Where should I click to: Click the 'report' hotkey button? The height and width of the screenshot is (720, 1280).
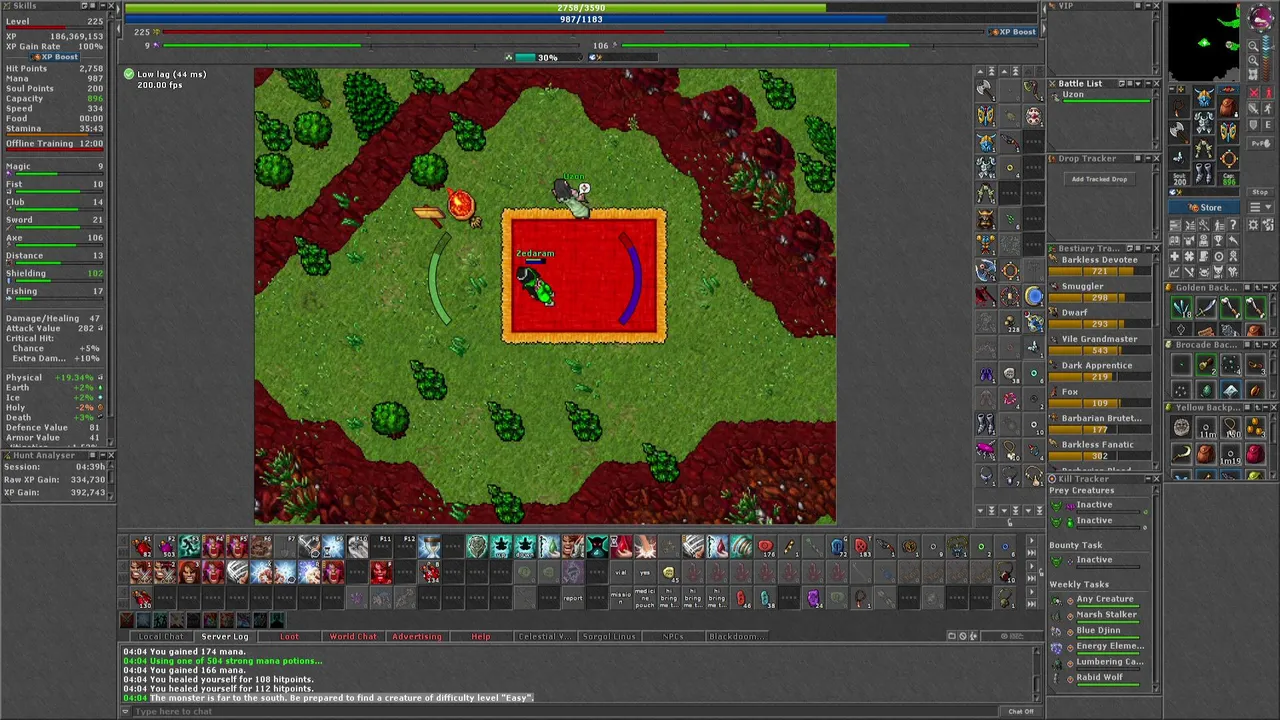point(572,598)
